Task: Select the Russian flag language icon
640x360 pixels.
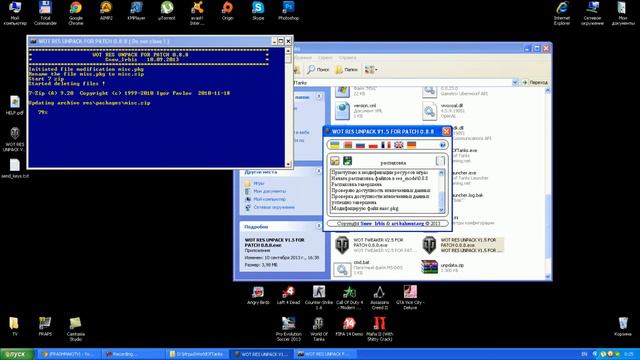Action: click(360, 145)
